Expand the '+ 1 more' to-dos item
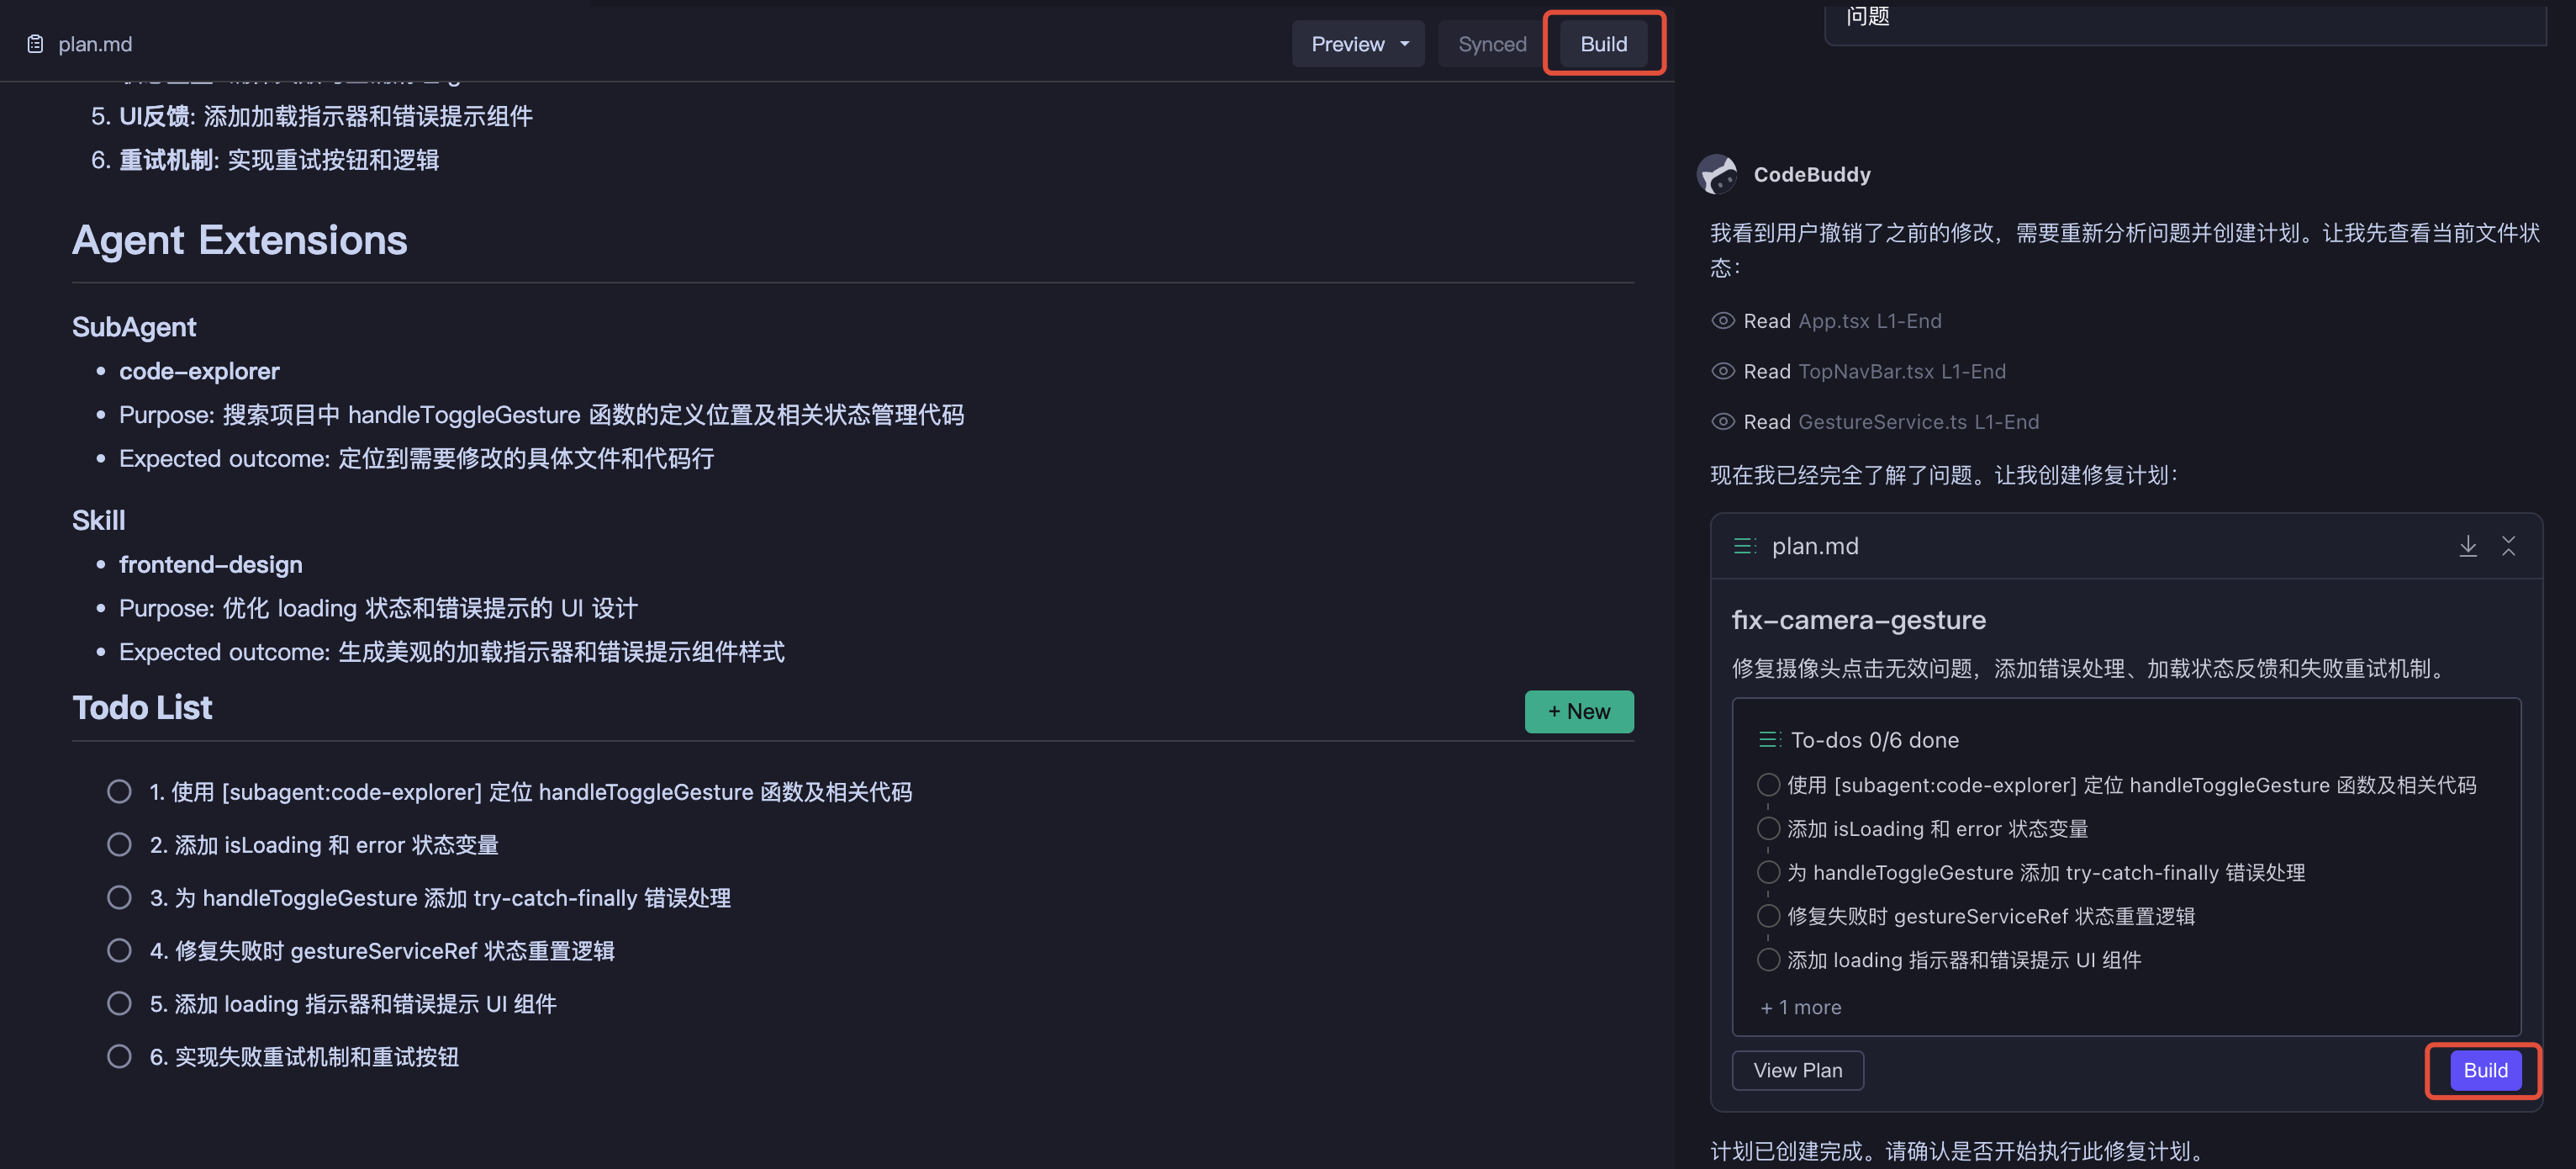 tap(1799, 1007)
